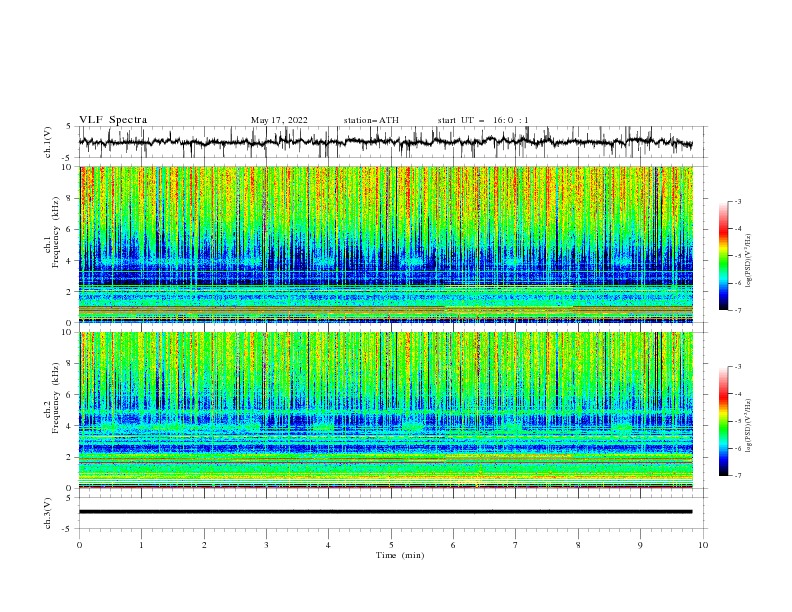Click the "VLF Spectra" title text
The height and width of the screenshot is (612, 792).
click(113, 120)
